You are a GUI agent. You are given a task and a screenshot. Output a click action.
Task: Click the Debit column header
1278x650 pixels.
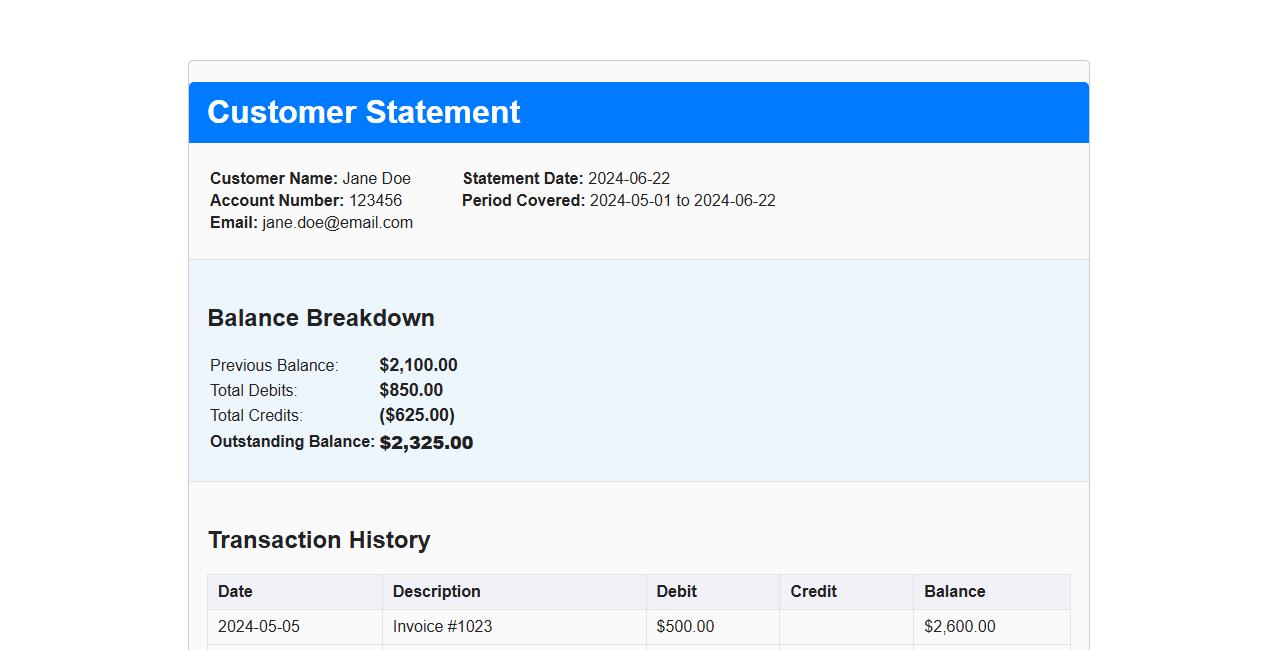[x=676, y=591]
